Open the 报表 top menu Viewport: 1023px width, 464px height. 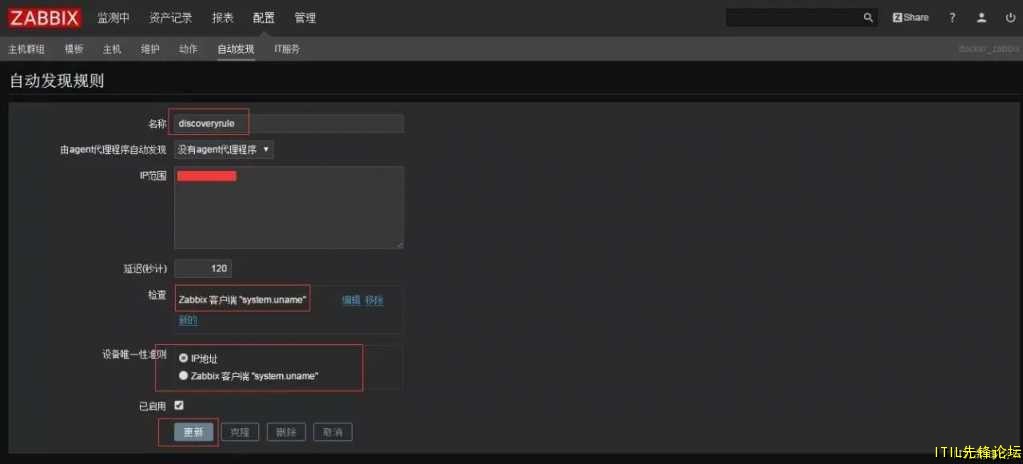point(222,18)
